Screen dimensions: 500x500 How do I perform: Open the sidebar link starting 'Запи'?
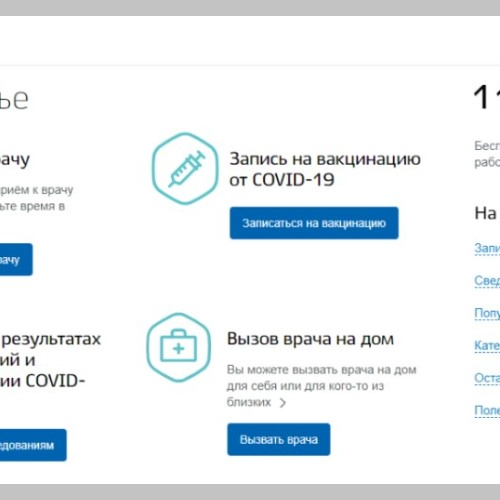point(487,248)
